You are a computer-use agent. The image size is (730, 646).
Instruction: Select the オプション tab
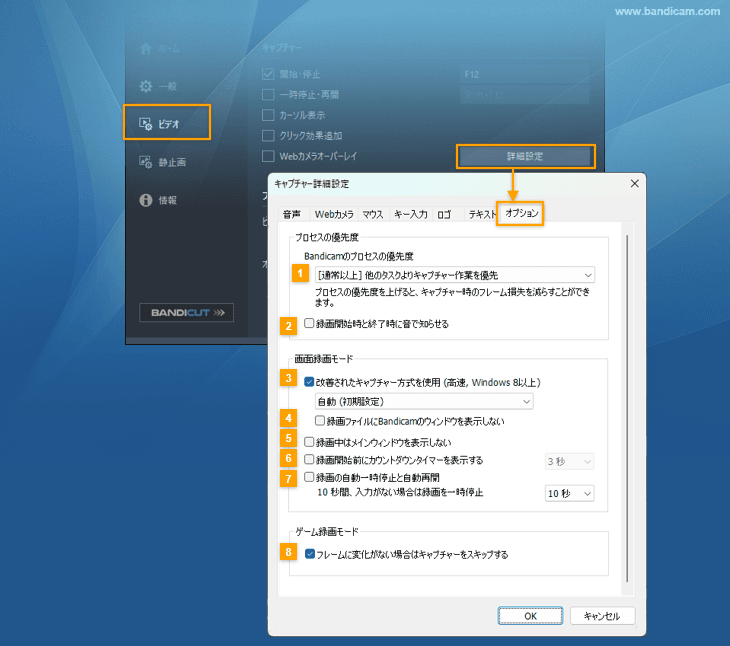click(520, 213)
